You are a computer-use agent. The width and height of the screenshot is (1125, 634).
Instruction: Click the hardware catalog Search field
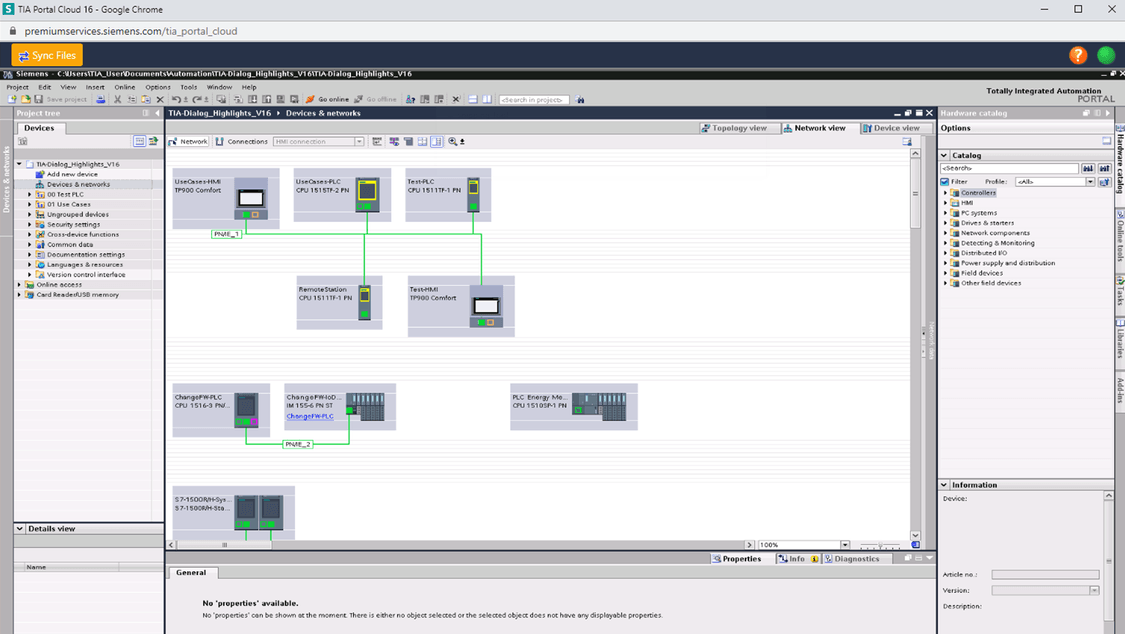pos(1009,169)
